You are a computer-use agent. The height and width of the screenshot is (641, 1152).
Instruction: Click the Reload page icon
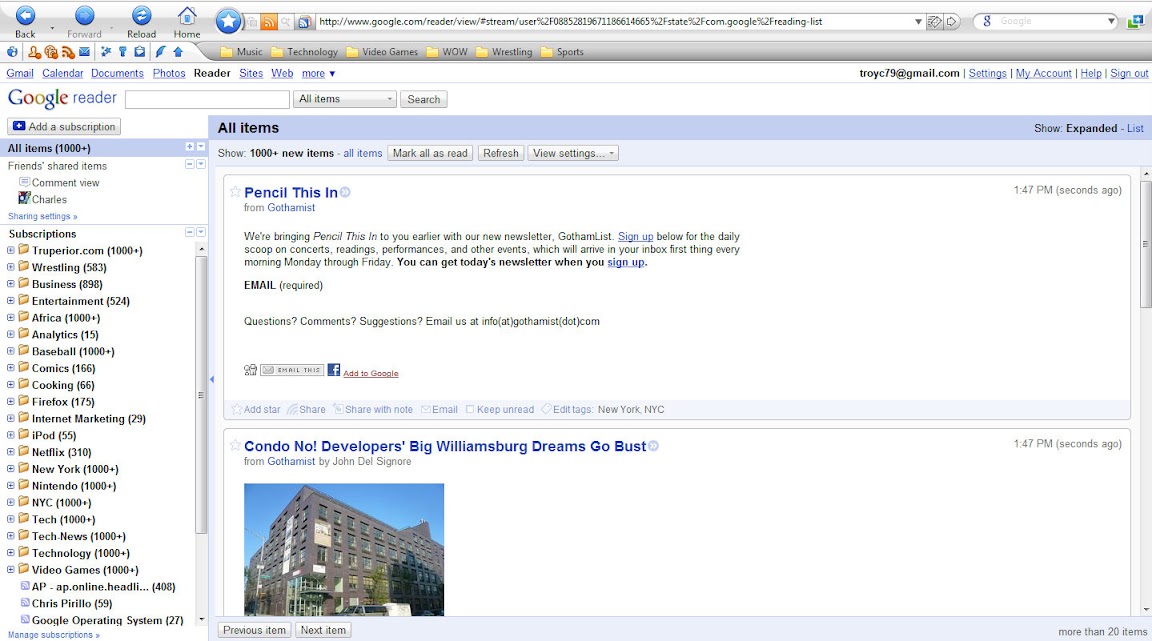tap(141, 15)
